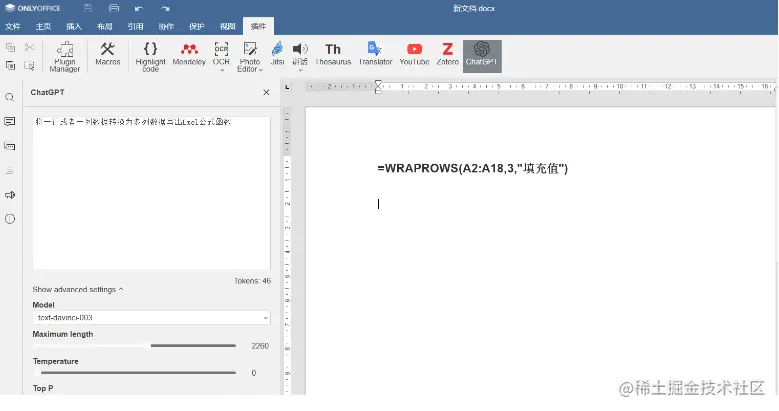Click the Cut scissors icon
779x411 pixels.
point(29,47)
